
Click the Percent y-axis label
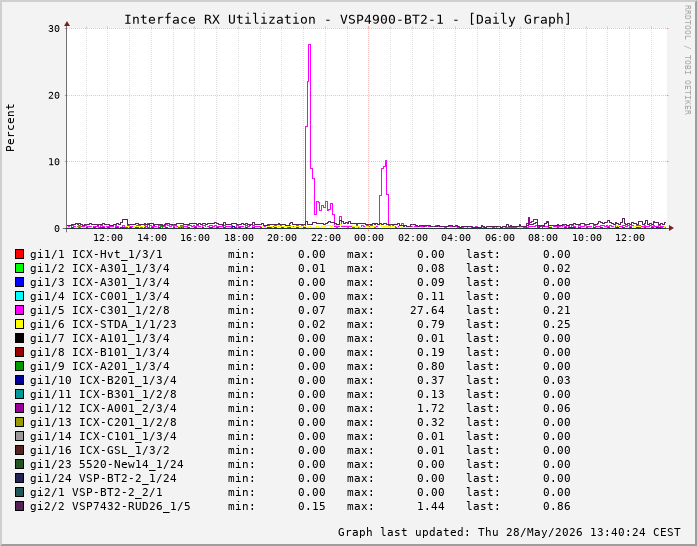[10, 128]
